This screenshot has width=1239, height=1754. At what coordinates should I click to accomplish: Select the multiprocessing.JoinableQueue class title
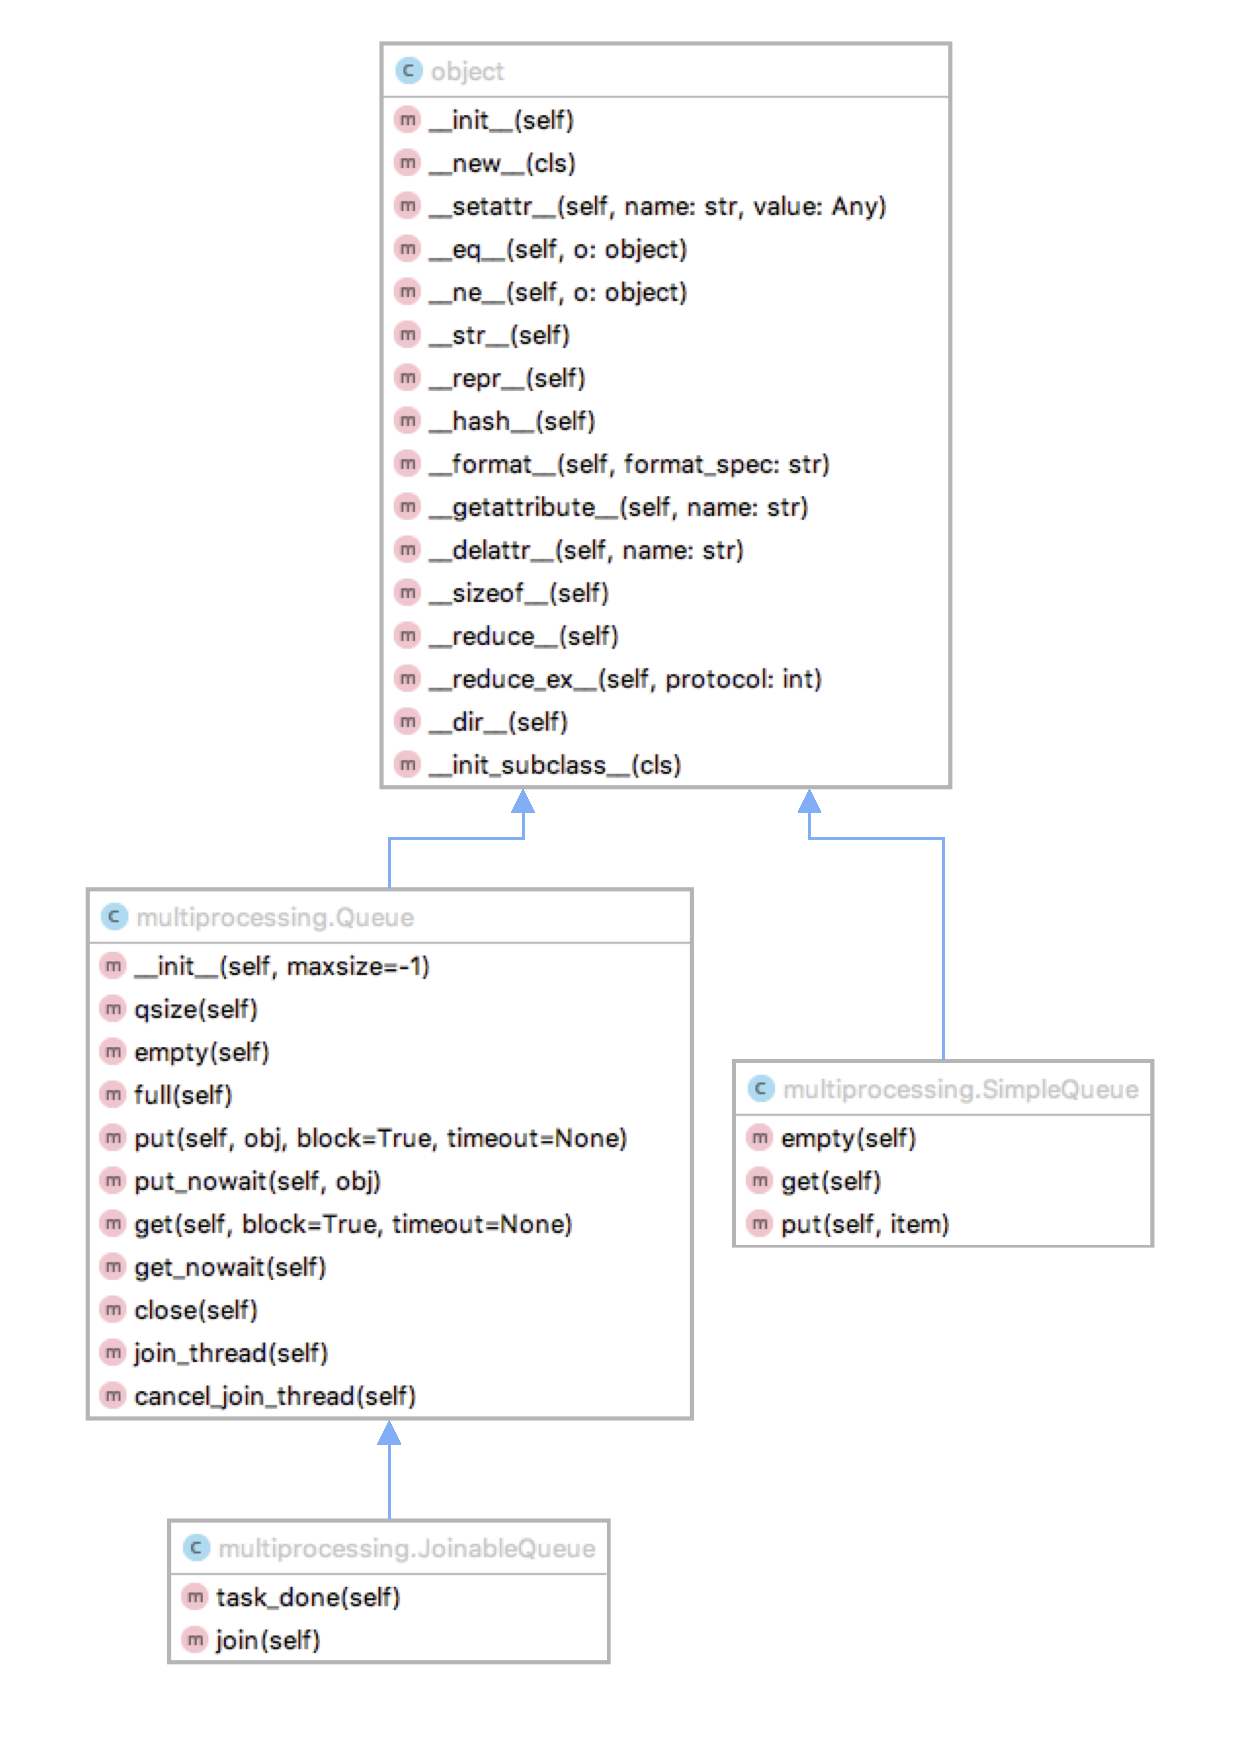(407, 1548)
